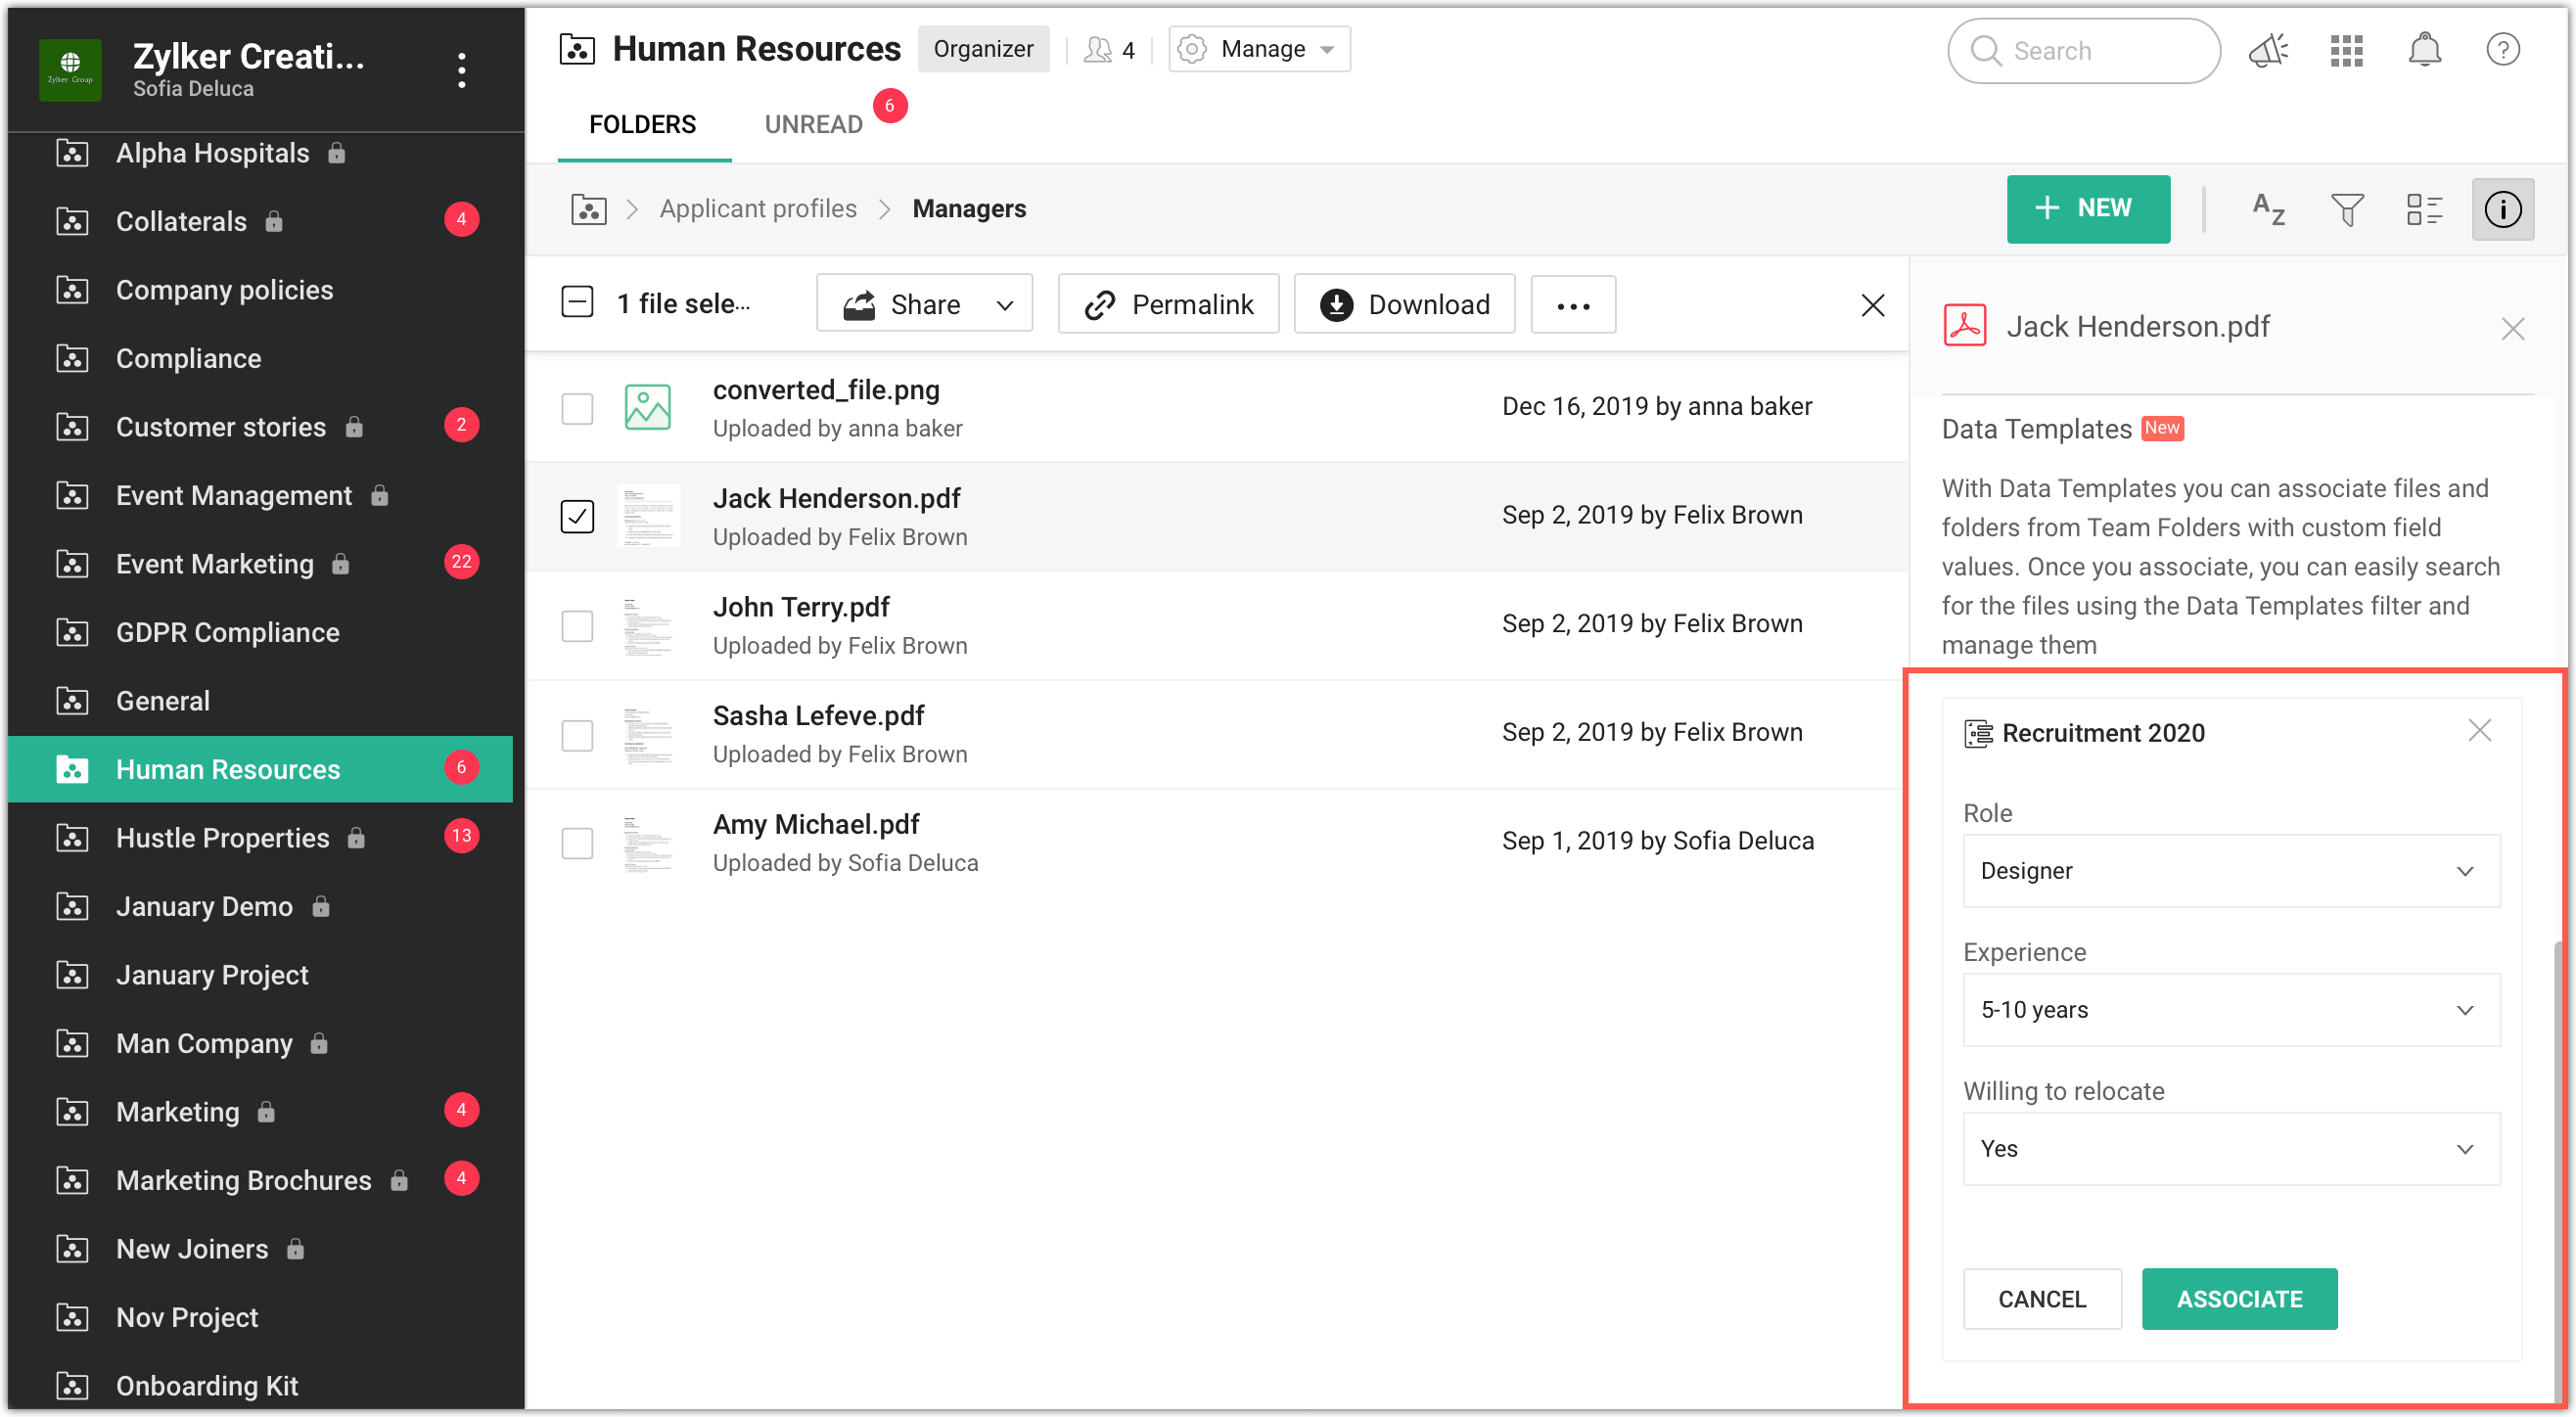
Task: Open the Experience dropdown showing 5-10 years
Action: tap(2231, 1009)
